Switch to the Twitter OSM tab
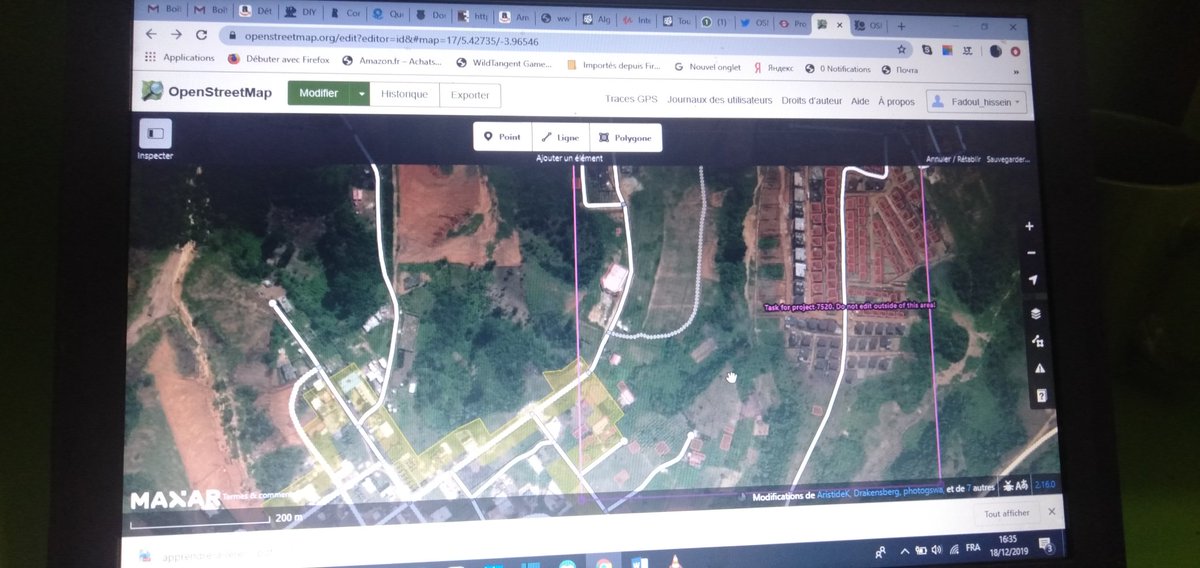Image resolution: width=1200 pixels, height=568 pixels. coord(753,21)
